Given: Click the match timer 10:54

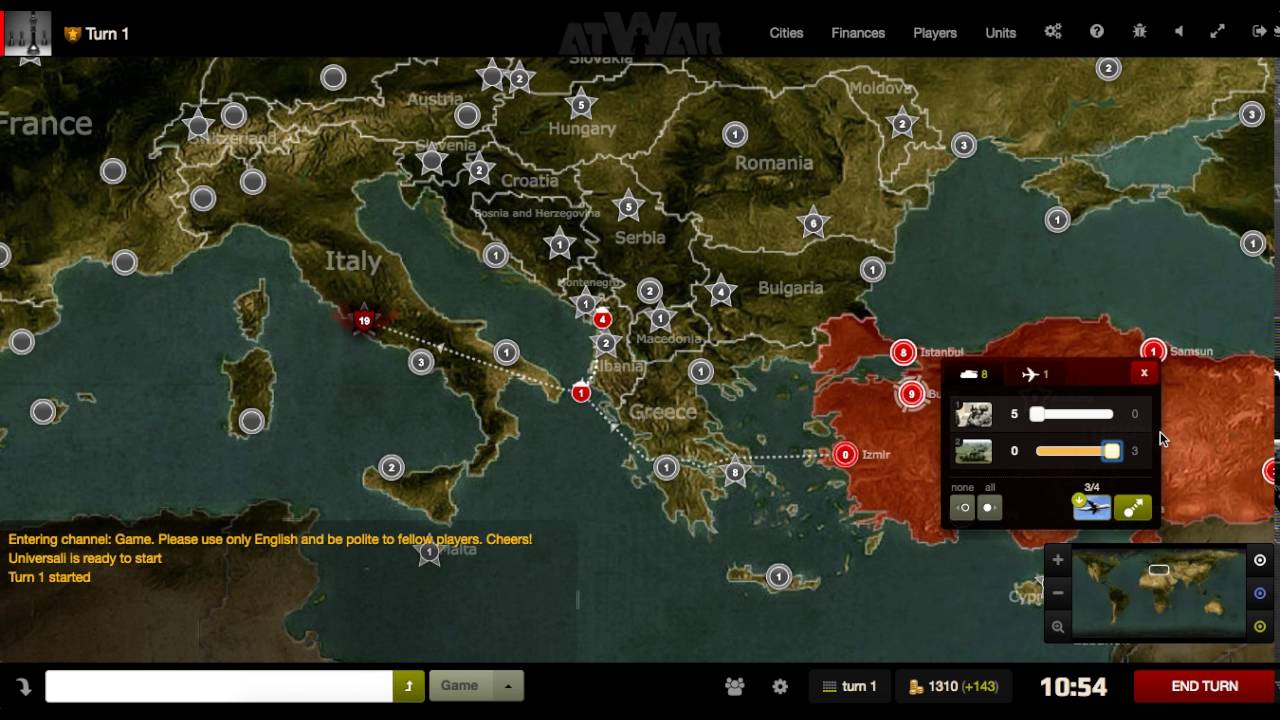Looking at the screenshot, I should 1073,687.
